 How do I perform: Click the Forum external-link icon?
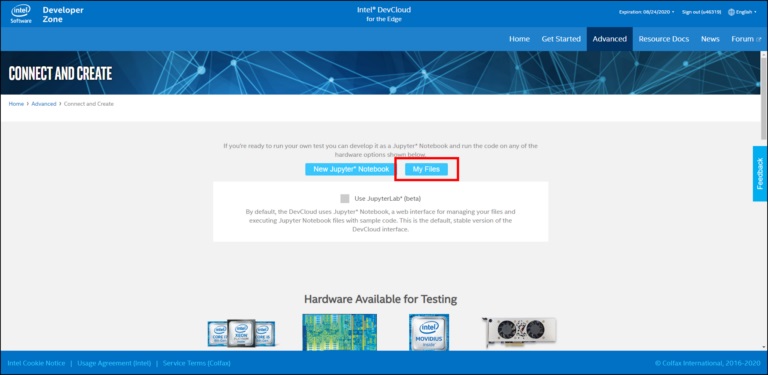pyautogui.click(x=759, y=40)
